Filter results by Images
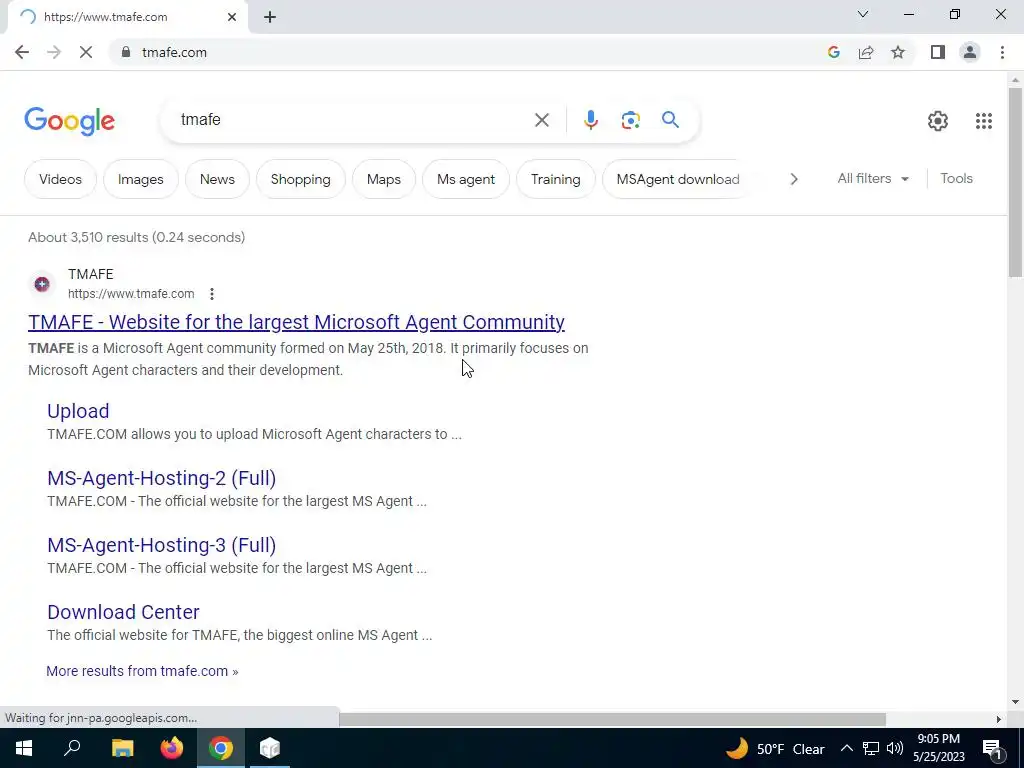Screen dimensions: 1024x768 140,179
